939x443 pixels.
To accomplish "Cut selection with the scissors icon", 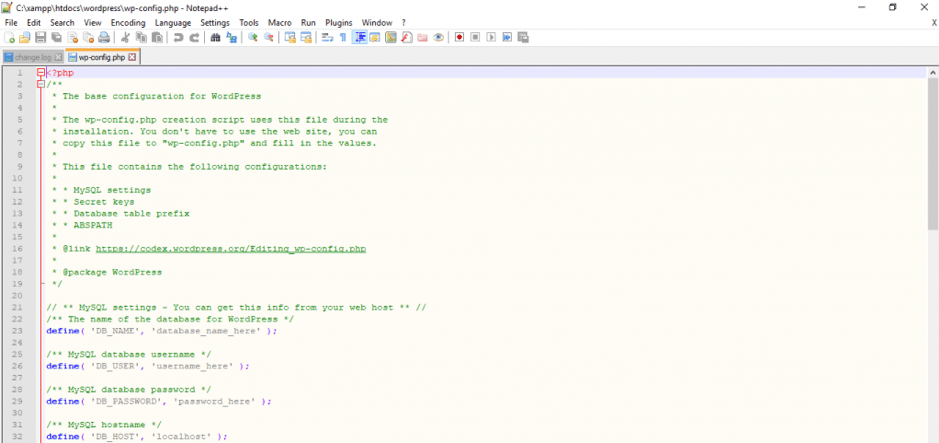I will (125, 37).
